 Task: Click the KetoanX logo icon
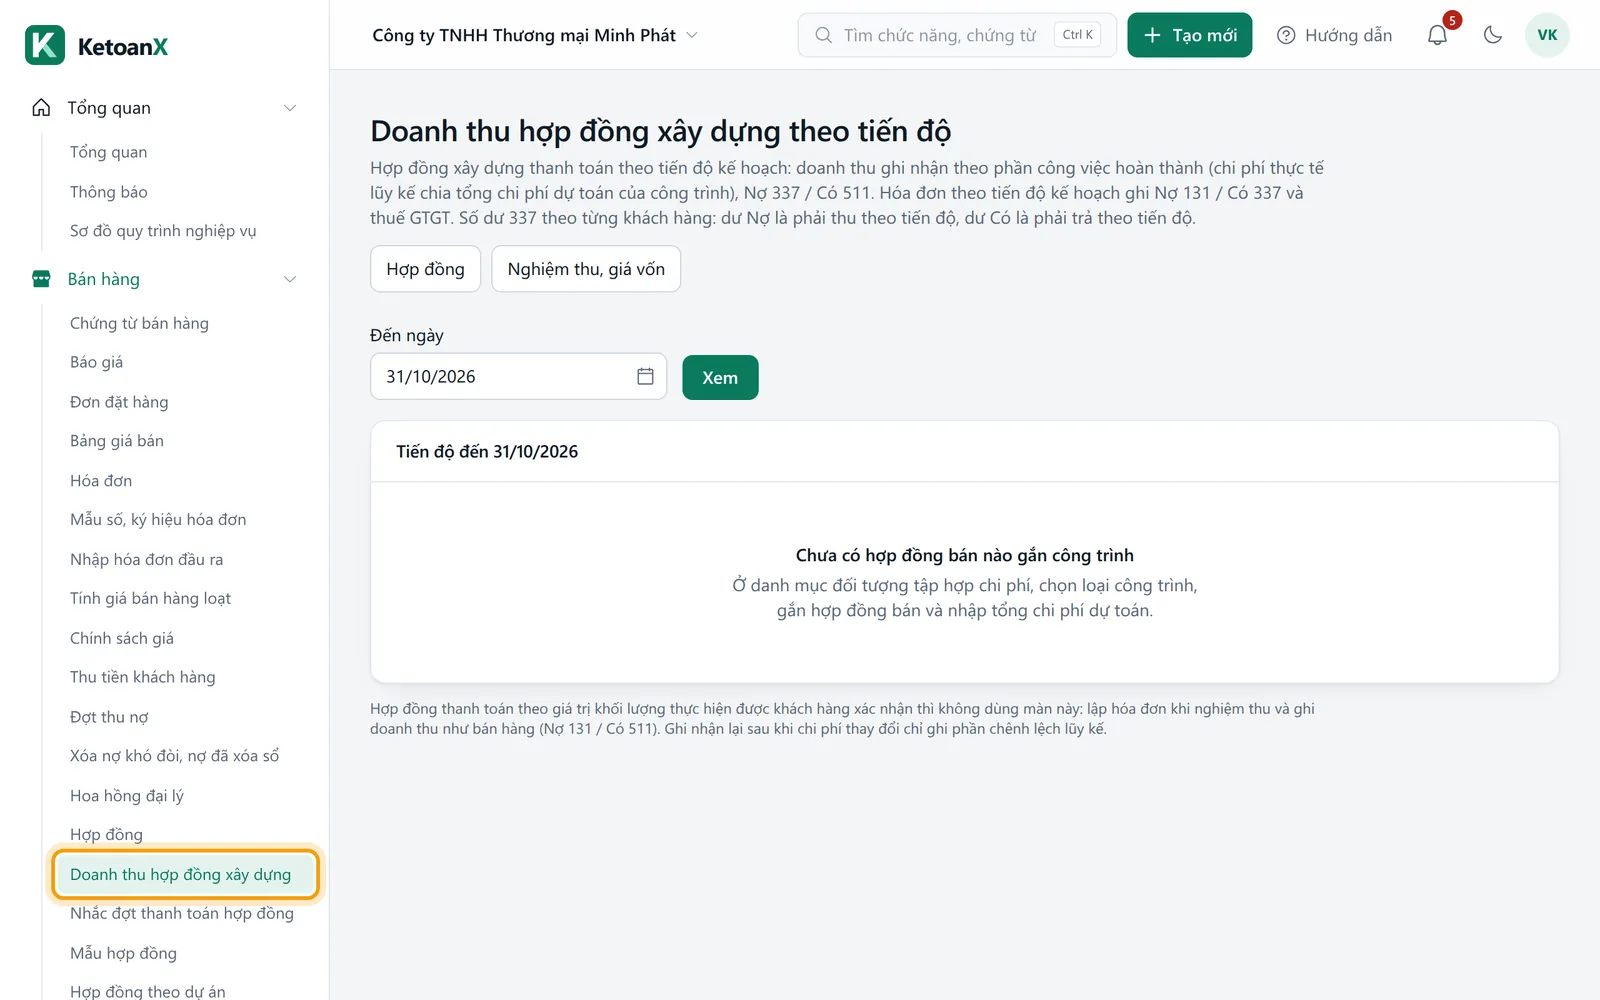click(x=45, y=45)
